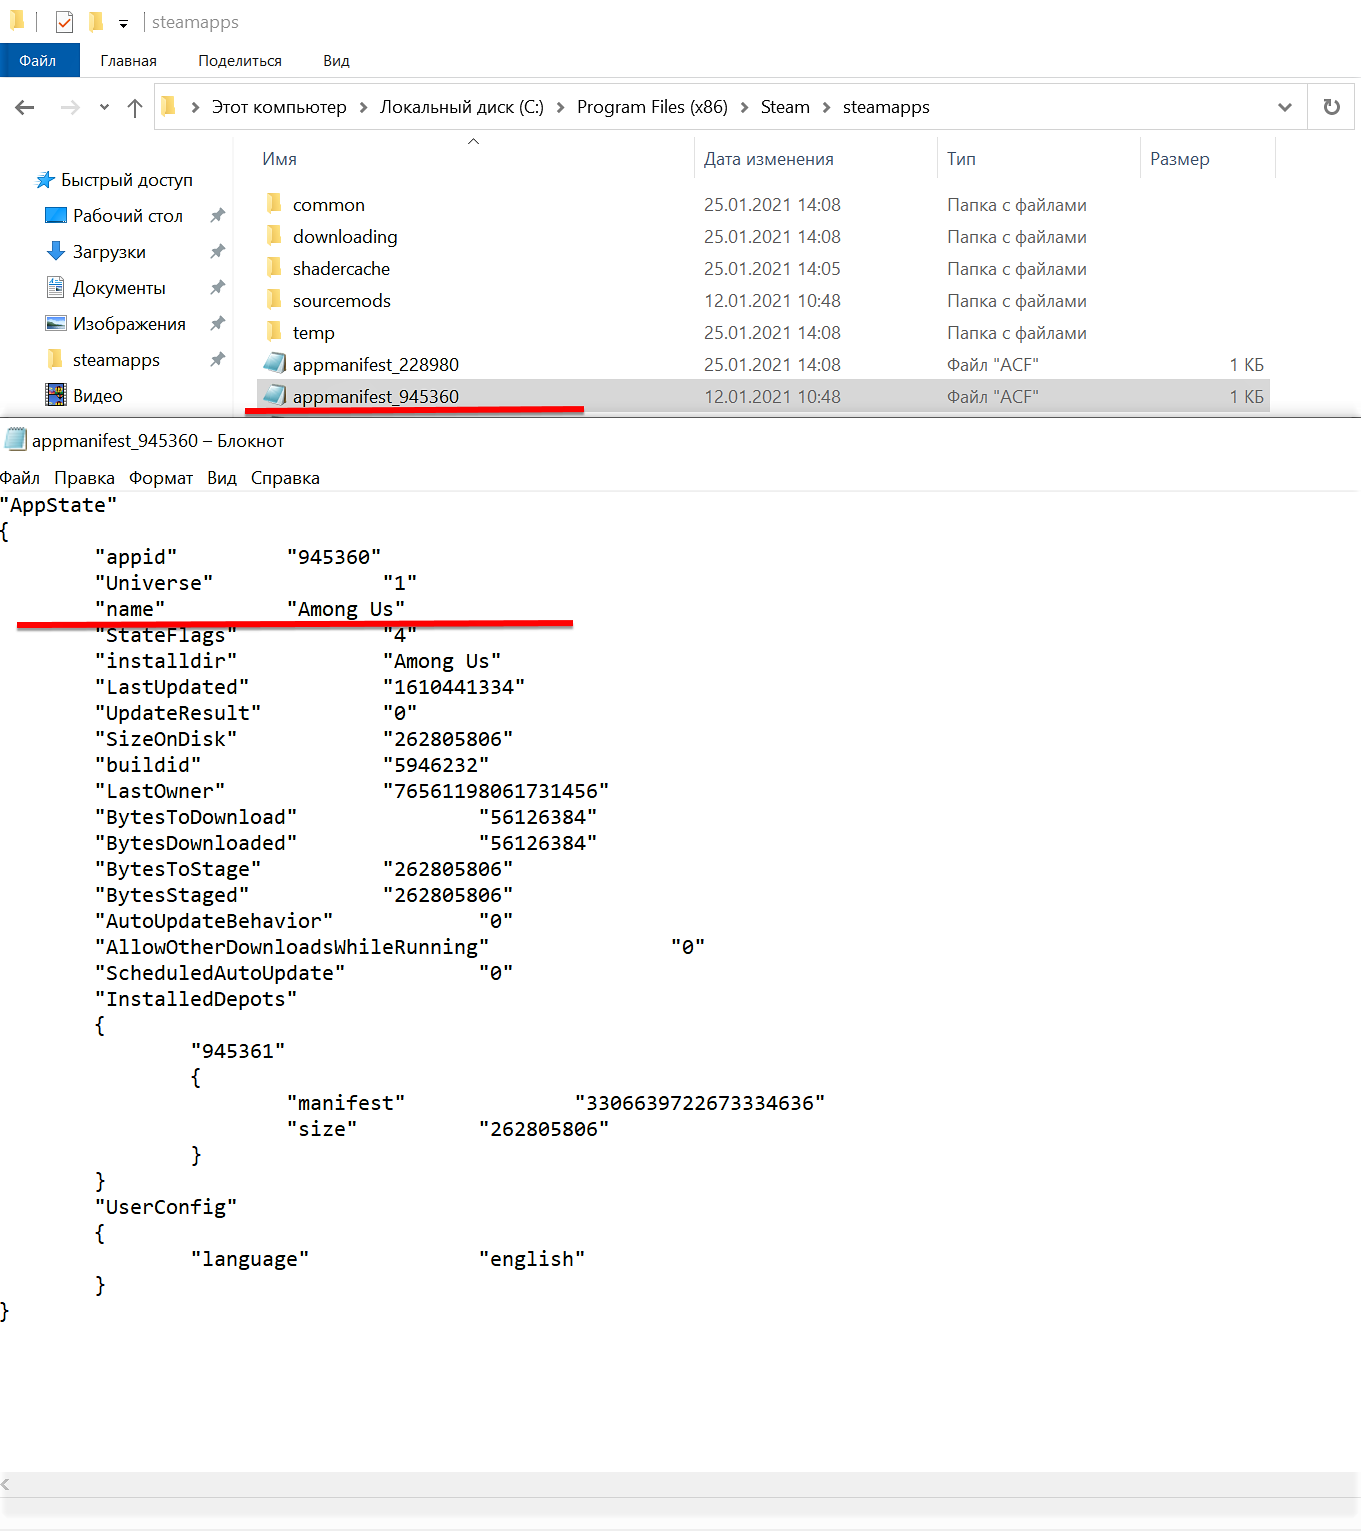This screenshot has width=1361, height=1531.
Task: Click the pin icon next to Изображения
Action: [x=217, y=324]
